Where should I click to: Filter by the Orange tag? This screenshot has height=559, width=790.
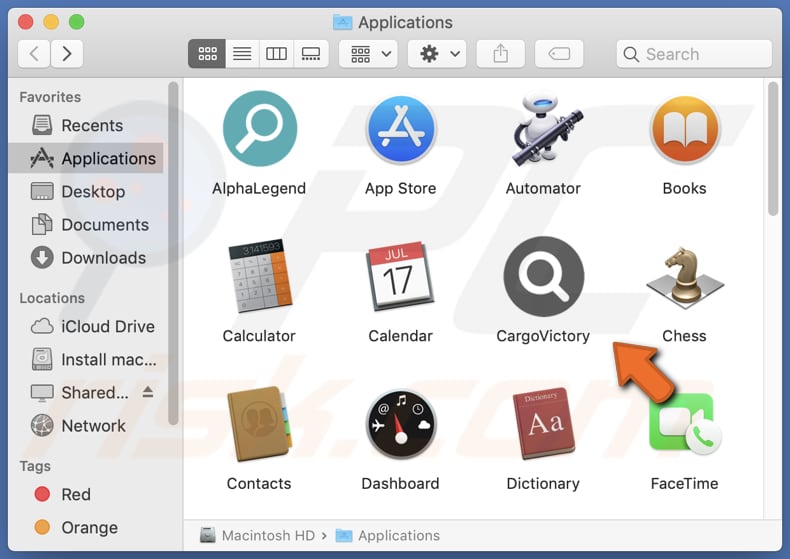coord(86,528)
